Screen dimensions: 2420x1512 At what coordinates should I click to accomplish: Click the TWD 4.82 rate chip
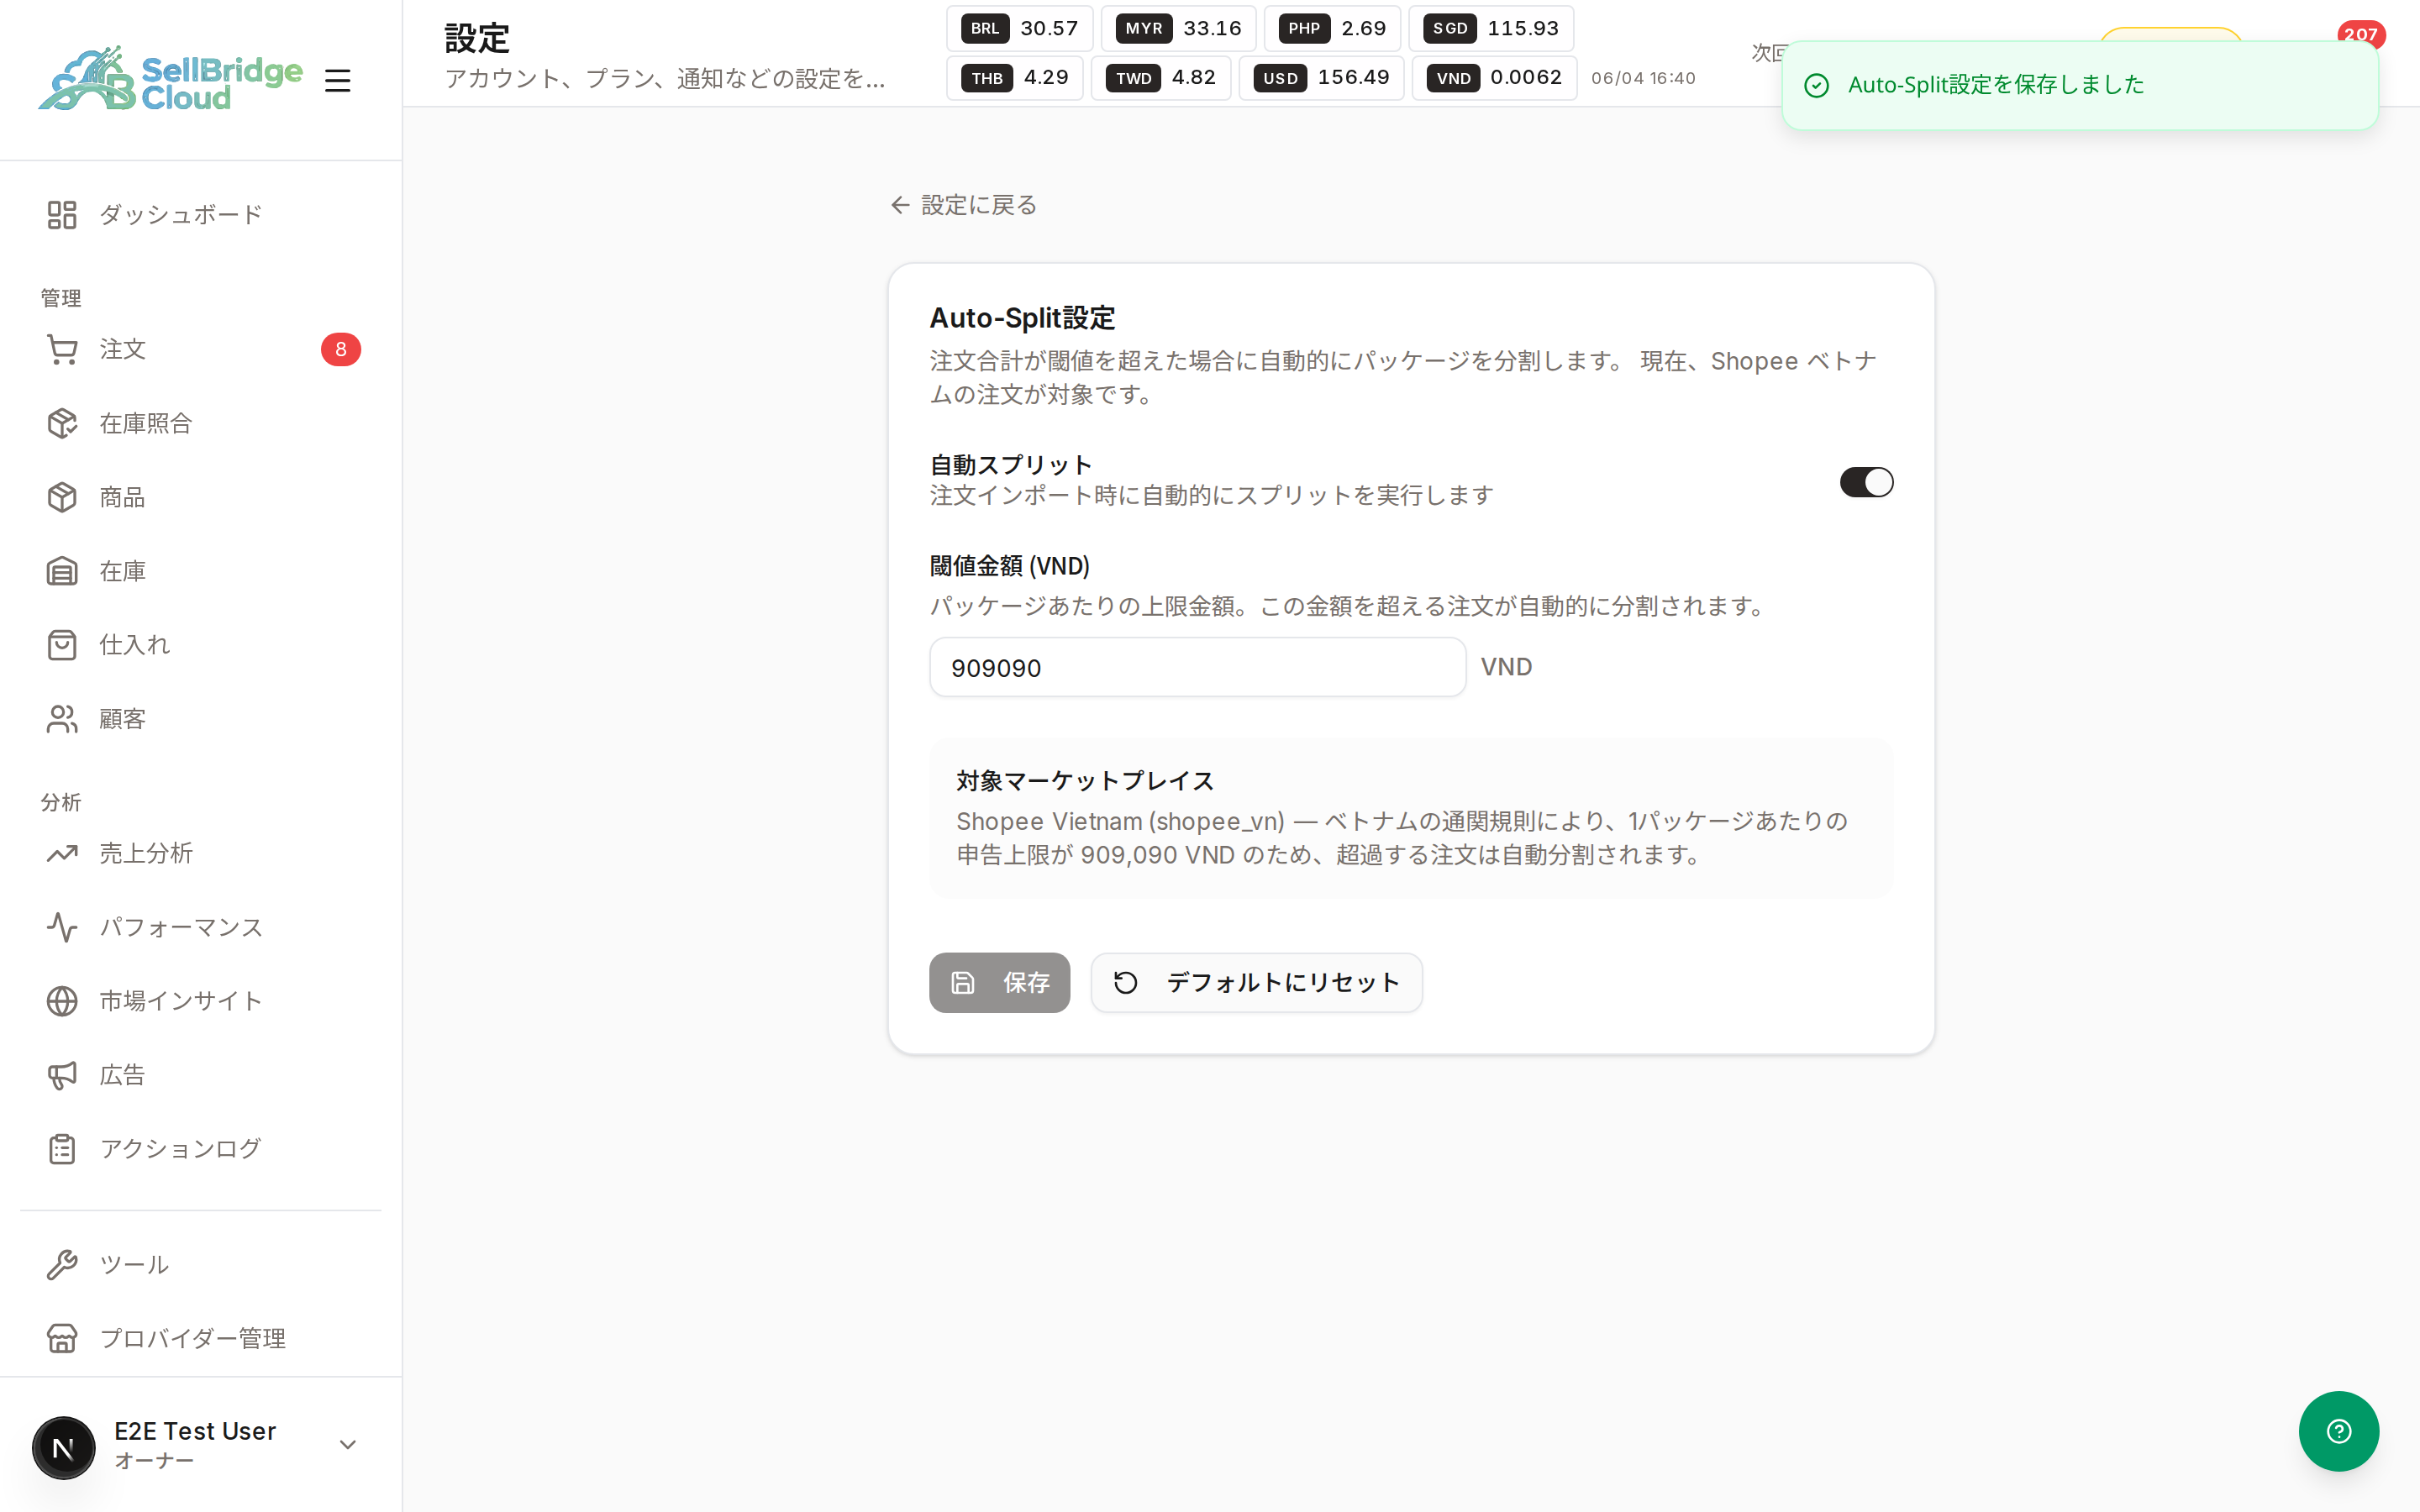(x=1161, y=78)
